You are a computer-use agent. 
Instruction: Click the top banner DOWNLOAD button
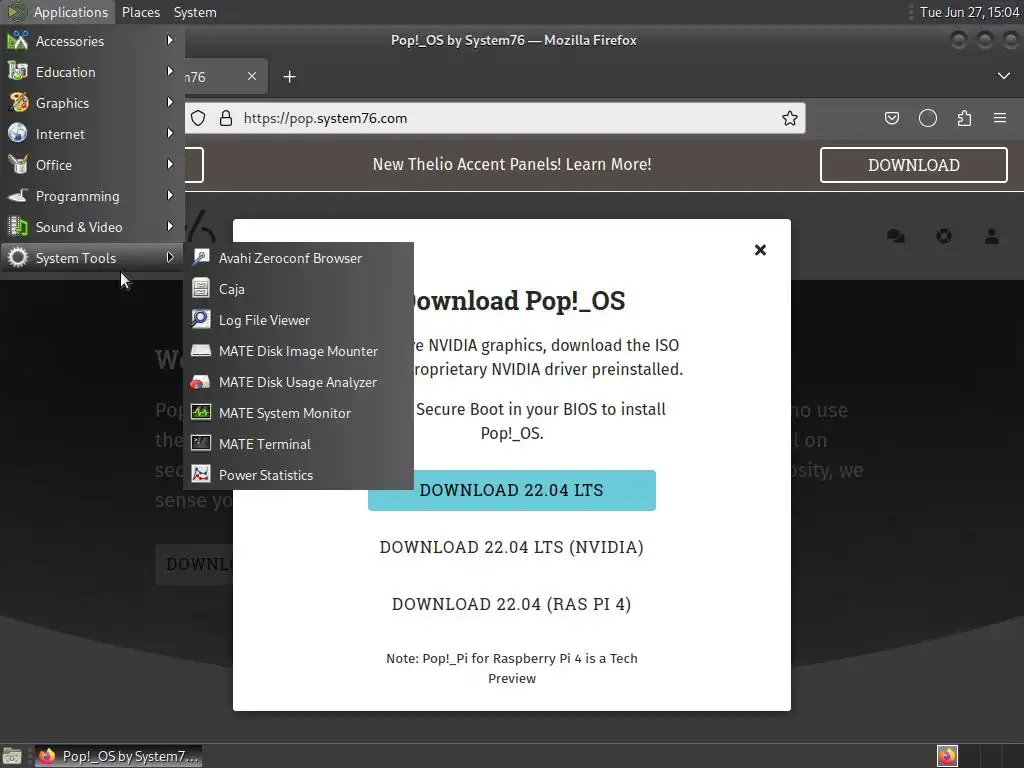(914, 165)
